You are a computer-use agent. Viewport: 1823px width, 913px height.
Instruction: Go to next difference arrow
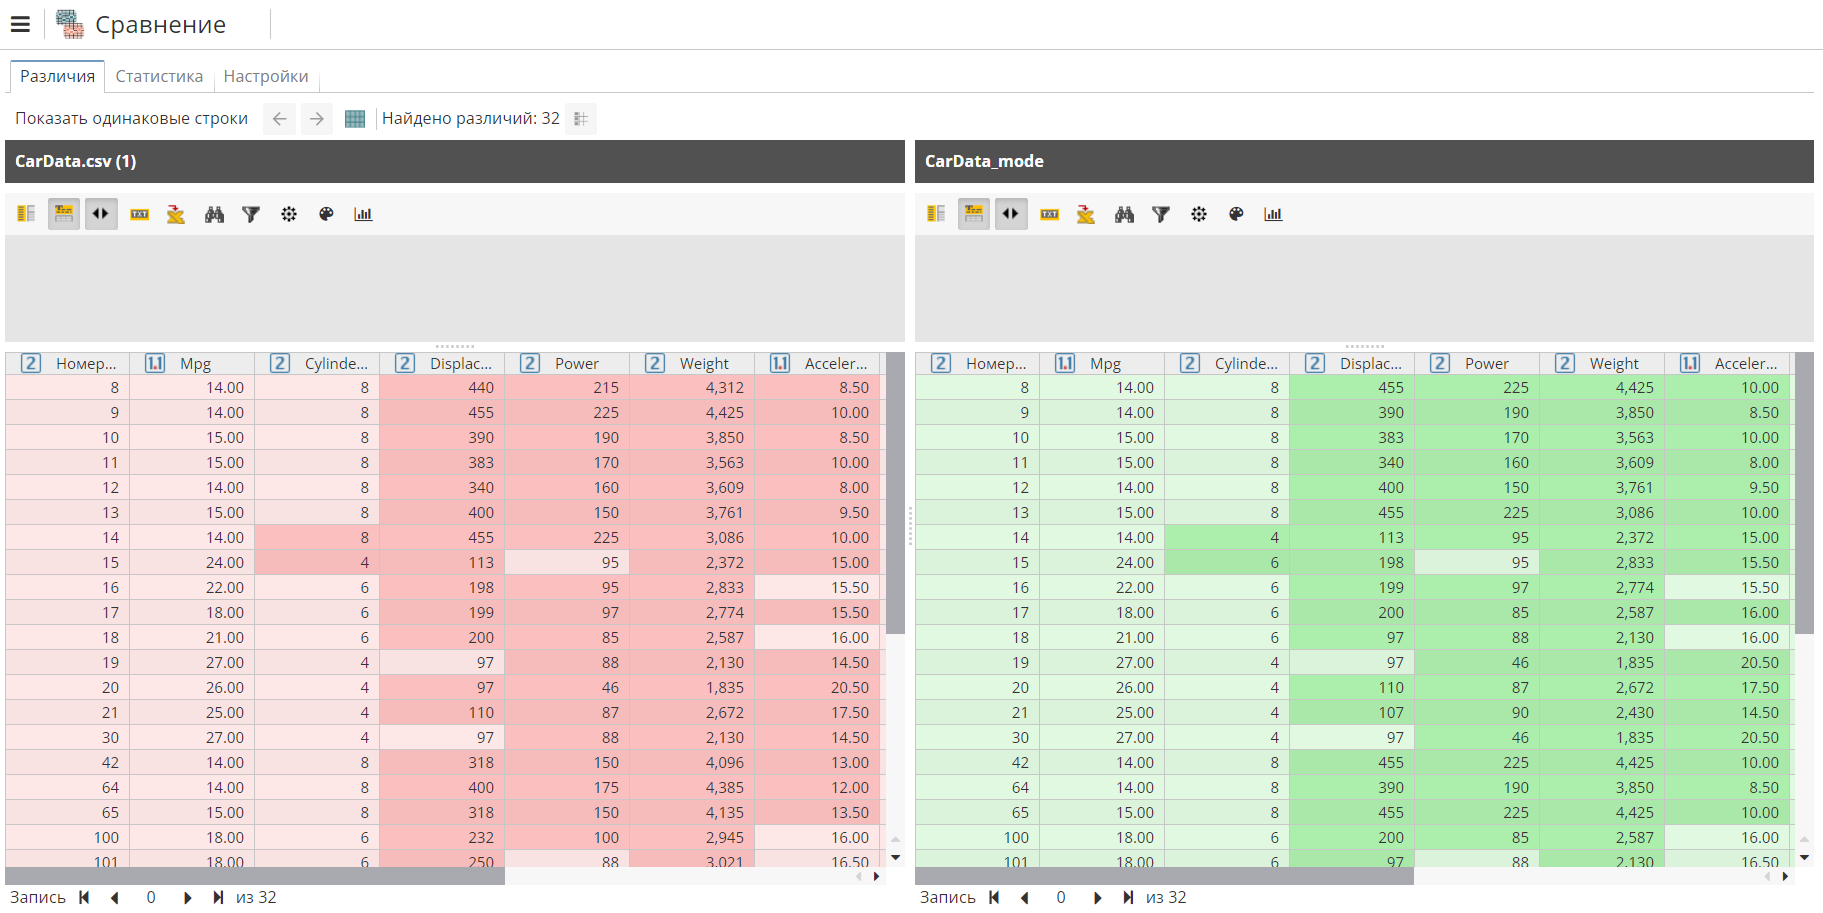click(317, 118)
